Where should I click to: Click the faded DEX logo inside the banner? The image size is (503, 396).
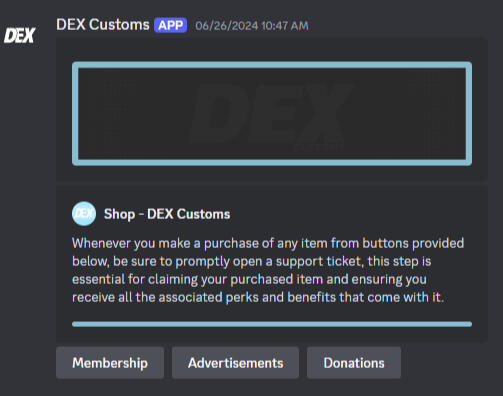[x=270, y=115]
